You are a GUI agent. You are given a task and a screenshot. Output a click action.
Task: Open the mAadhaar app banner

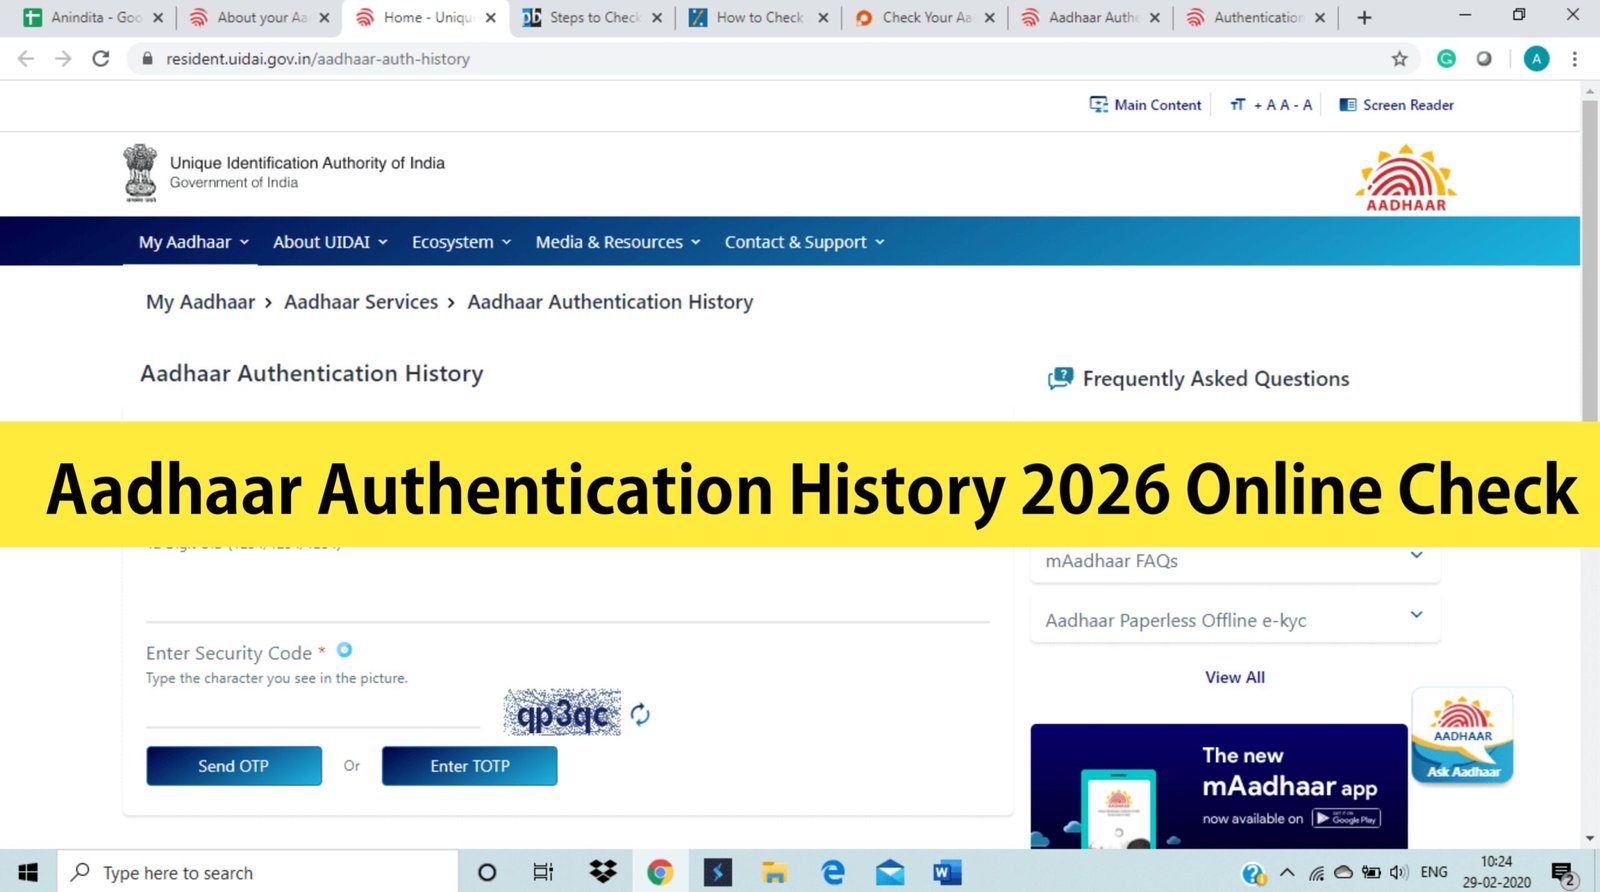[1219, 786]
